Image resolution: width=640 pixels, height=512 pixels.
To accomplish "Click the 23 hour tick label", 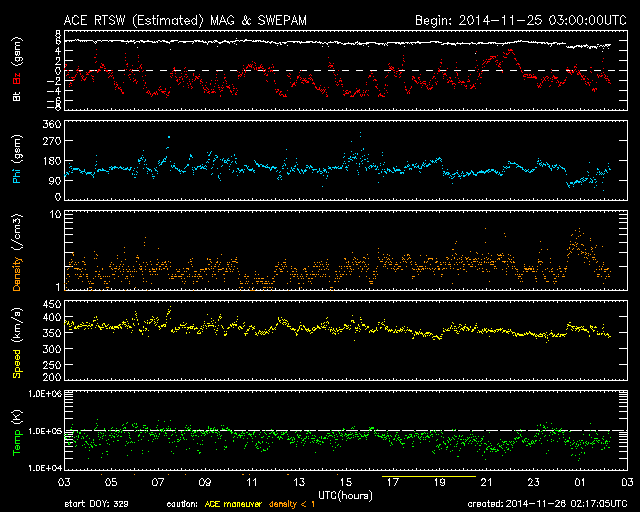I will 532,481.
